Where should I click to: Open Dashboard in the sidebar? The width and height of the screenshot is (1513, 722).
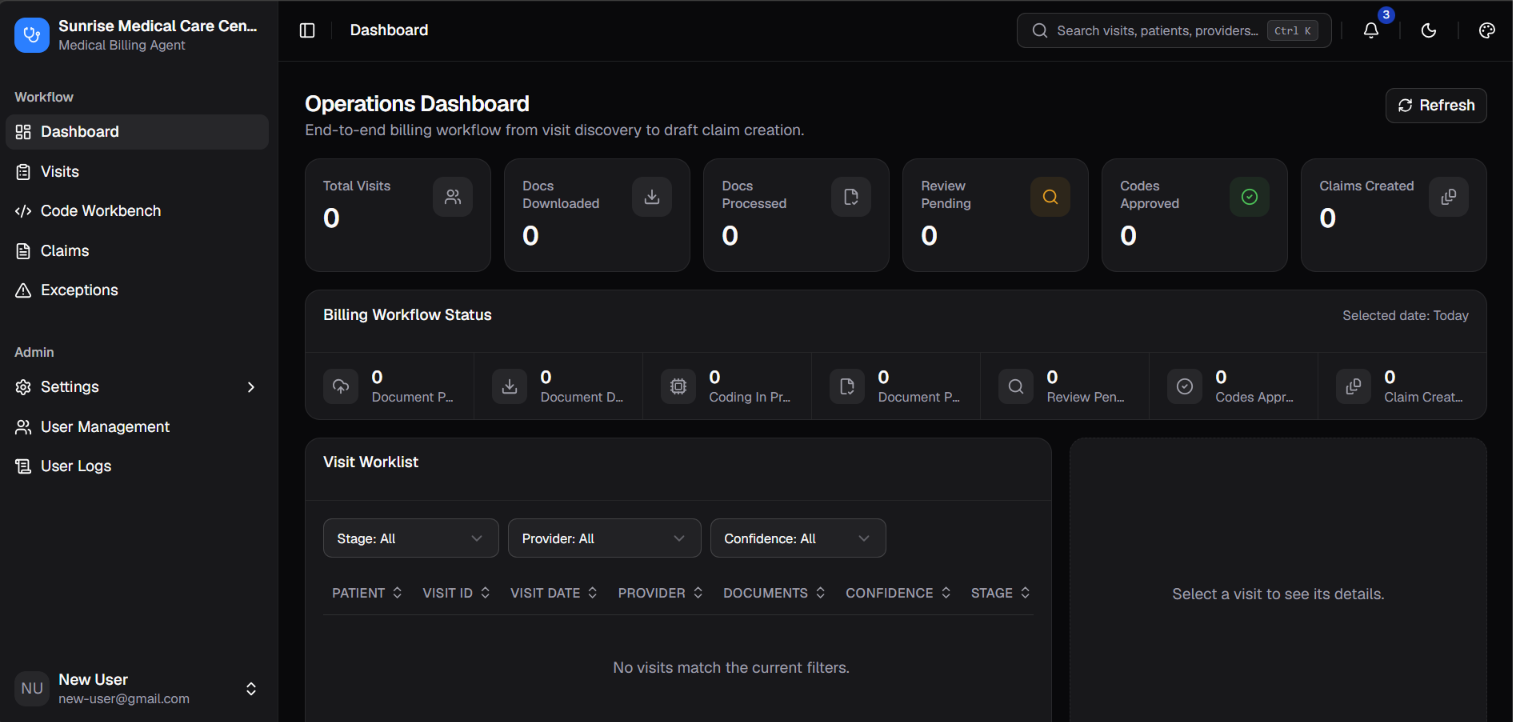138,132
